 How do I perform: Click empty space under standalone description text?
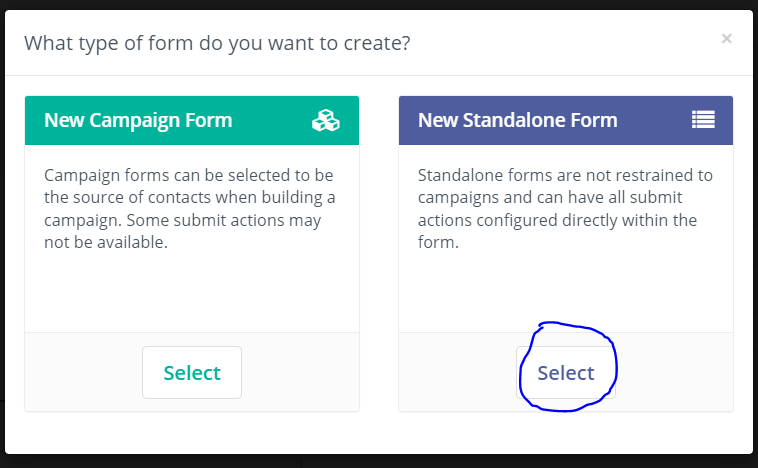click(566, 292)
